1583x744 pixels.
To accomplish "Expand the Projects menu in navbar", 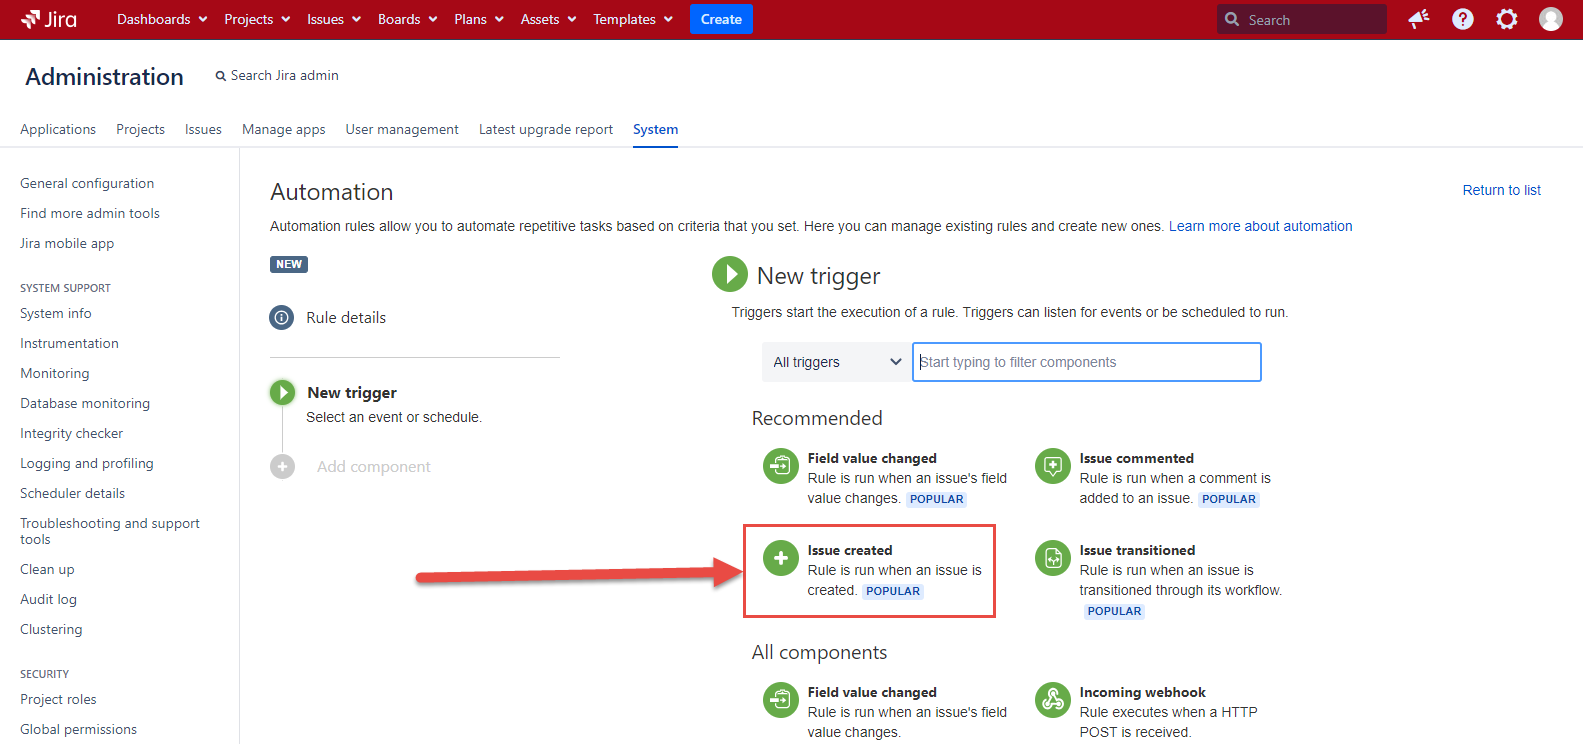I will [x=257, y=19].
